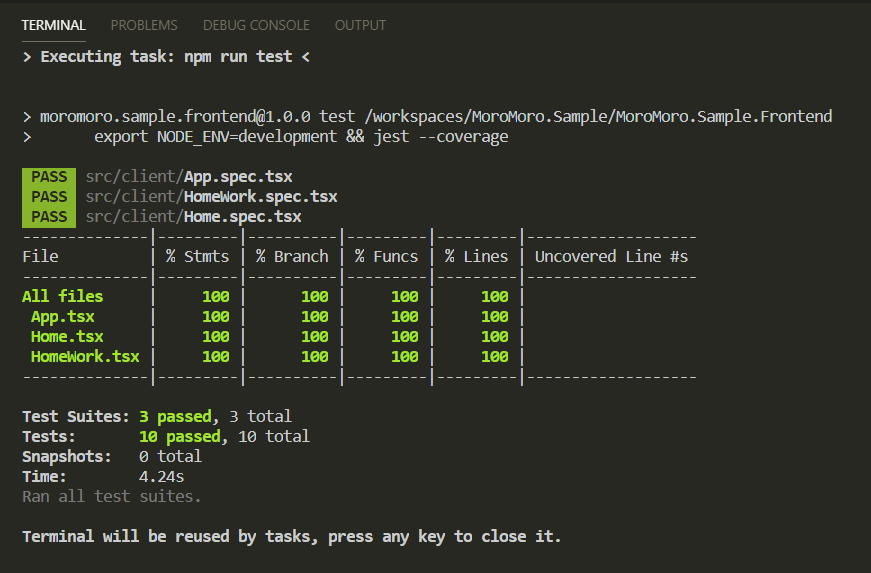
Task: Click the '% Funcs' column header
Action: 386,257
